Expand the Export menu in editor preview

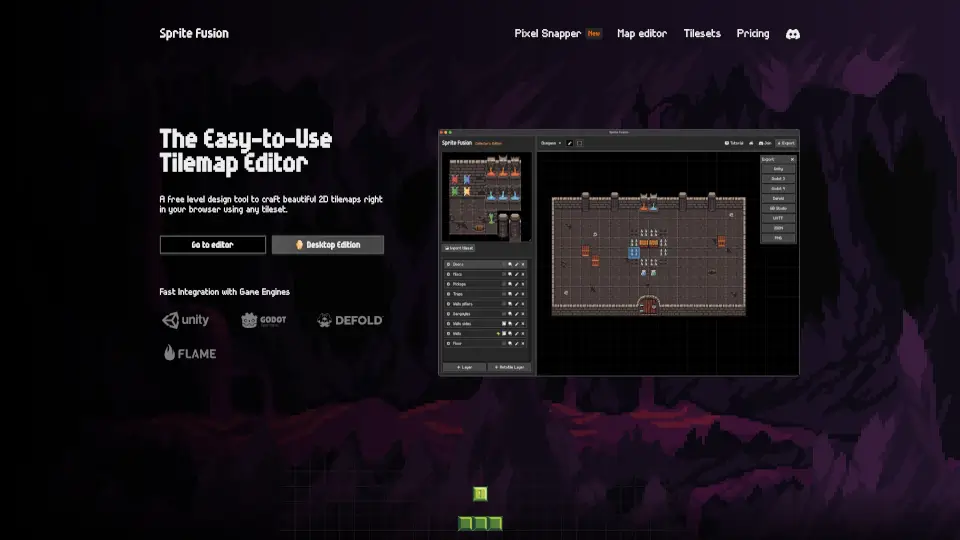[786, 143]
